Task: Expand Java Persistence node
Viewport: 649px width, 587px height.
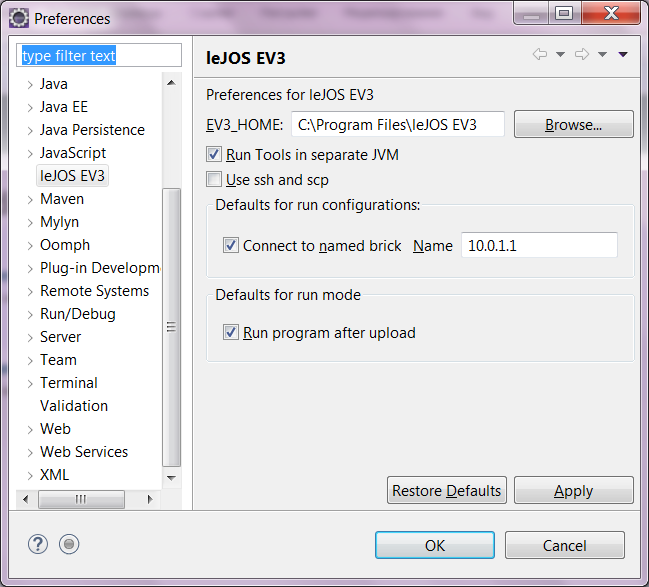Action: (x=30, y=131)
